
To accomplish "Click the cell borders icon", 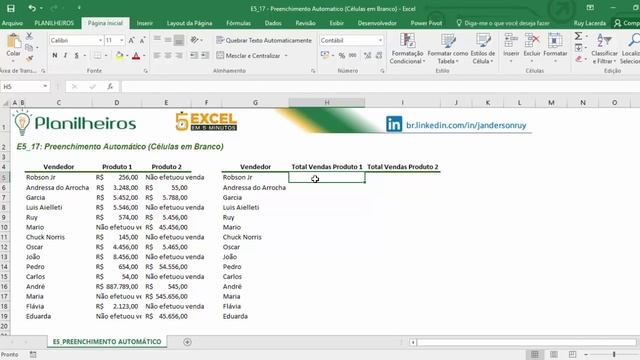I will (98, 56).
